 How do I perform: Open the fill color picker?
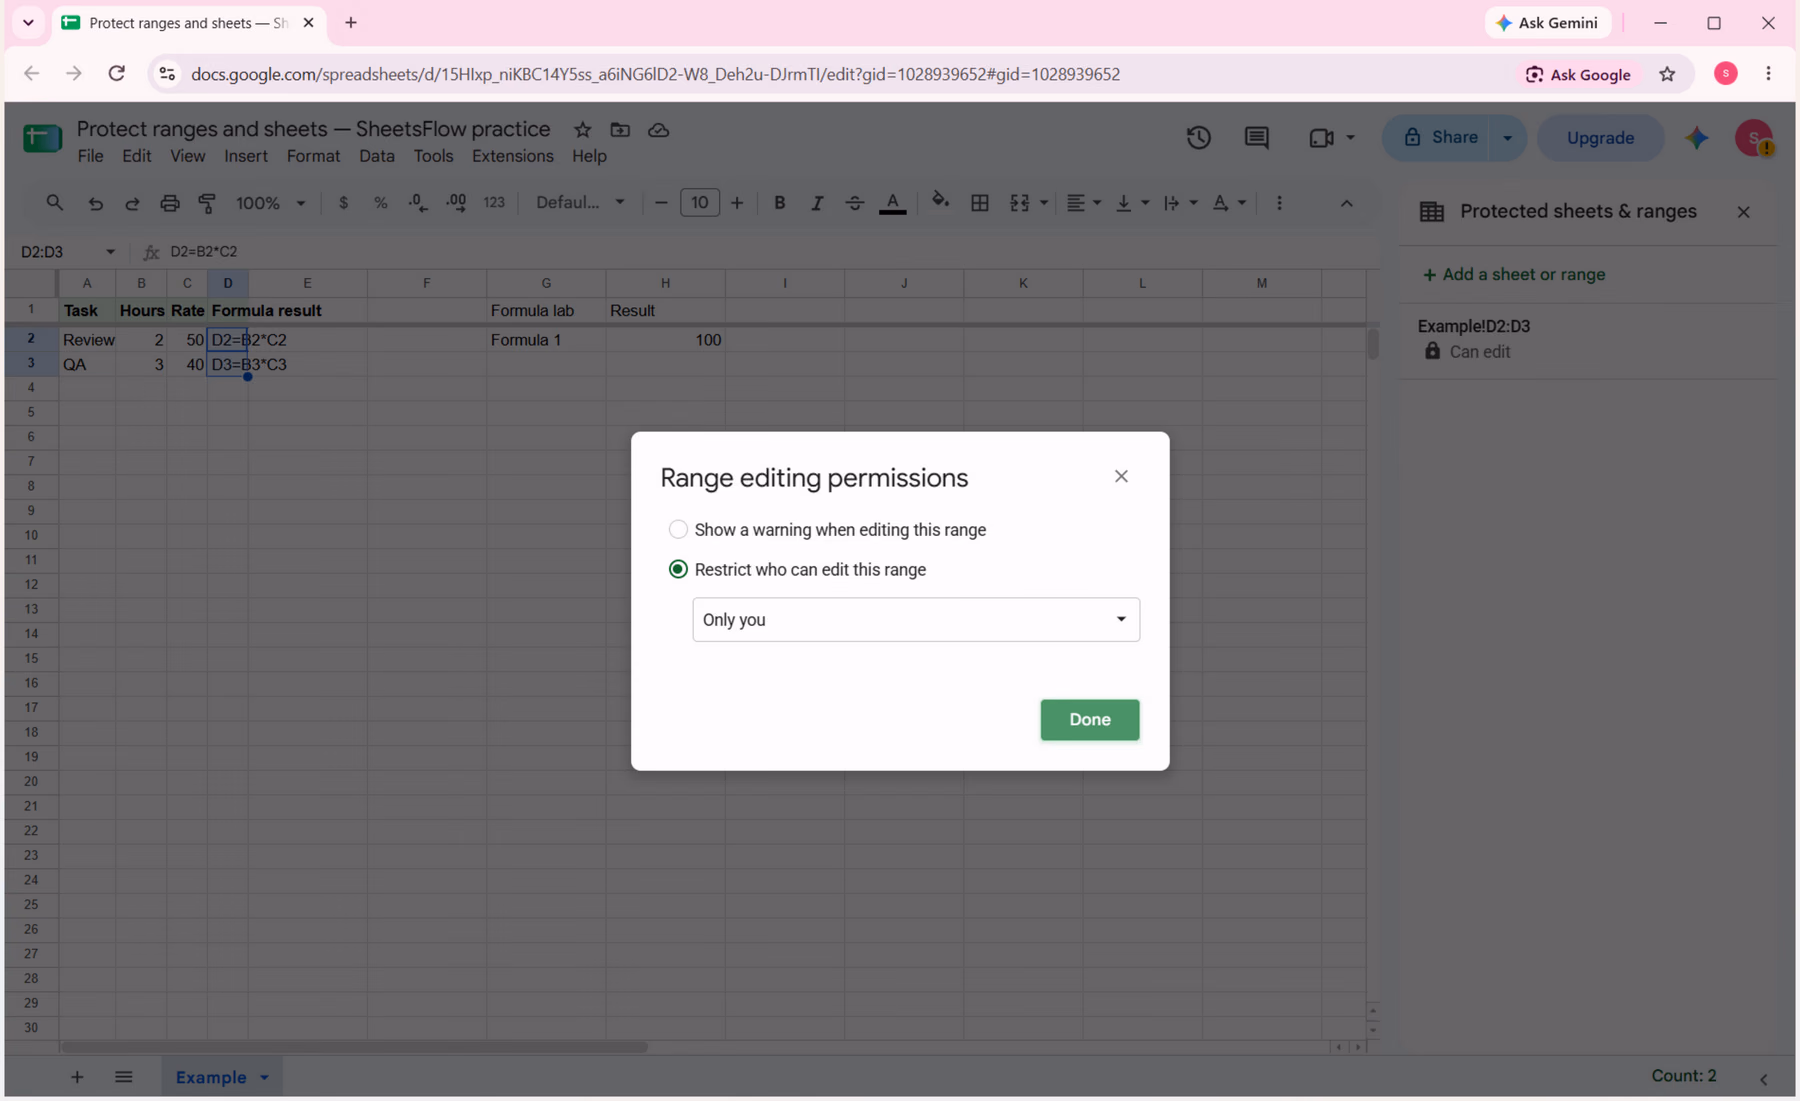tap(940, 203)
